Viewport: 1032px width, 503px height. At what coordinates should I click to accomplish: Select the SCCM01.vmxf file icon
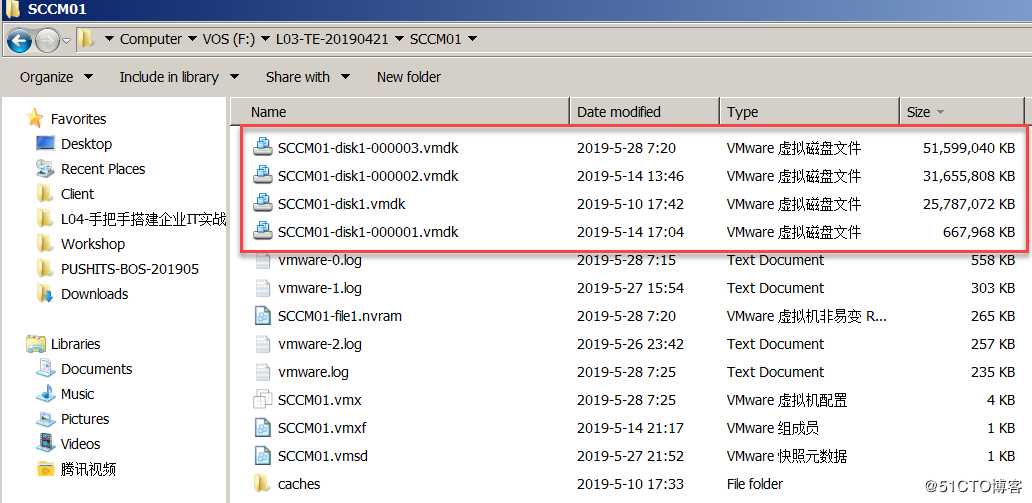click(x=263, y=428)
